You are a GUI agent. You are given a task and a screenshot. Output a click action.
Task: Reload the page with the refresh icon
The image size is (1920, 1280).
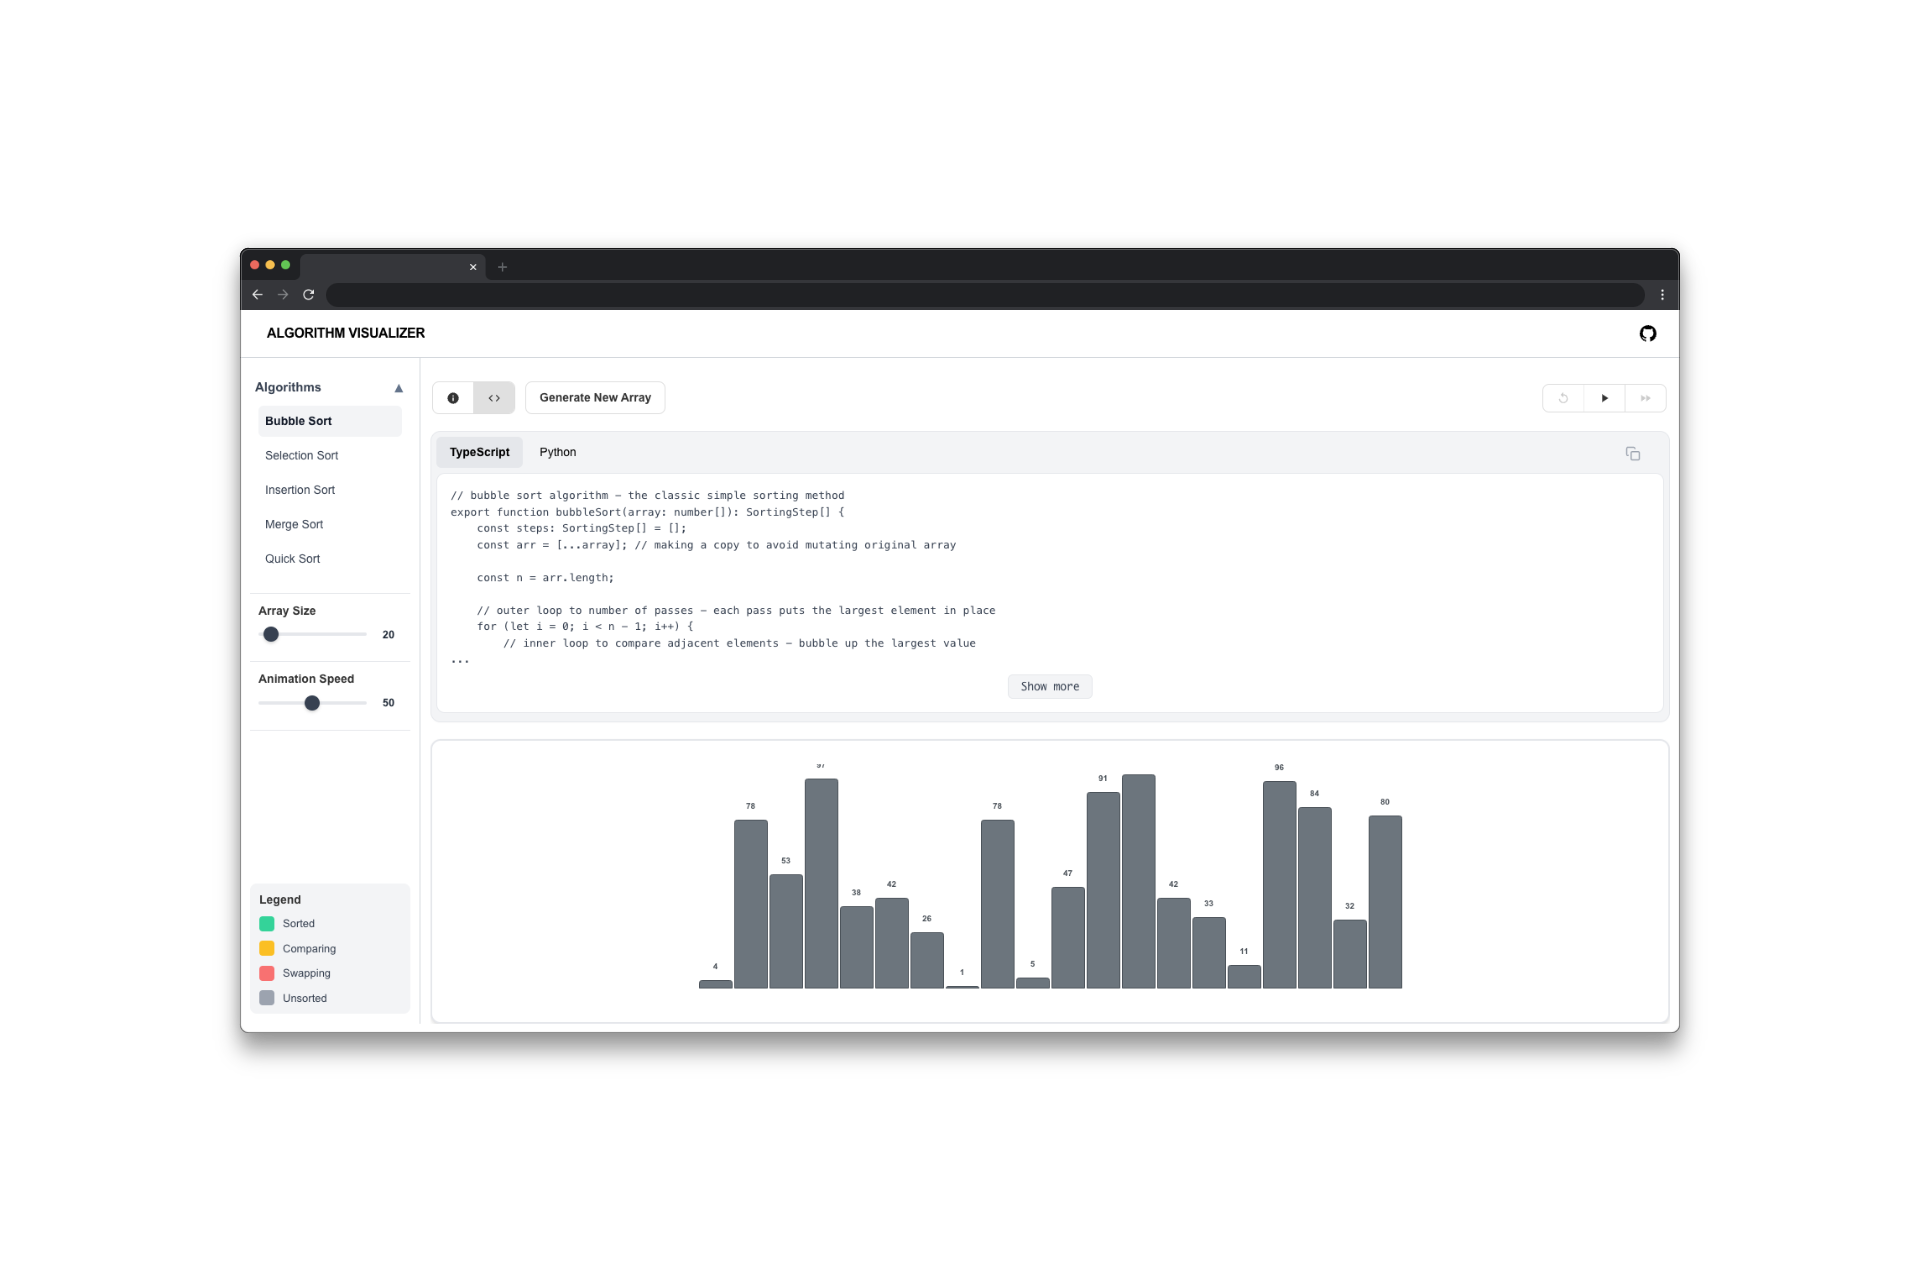309,295
